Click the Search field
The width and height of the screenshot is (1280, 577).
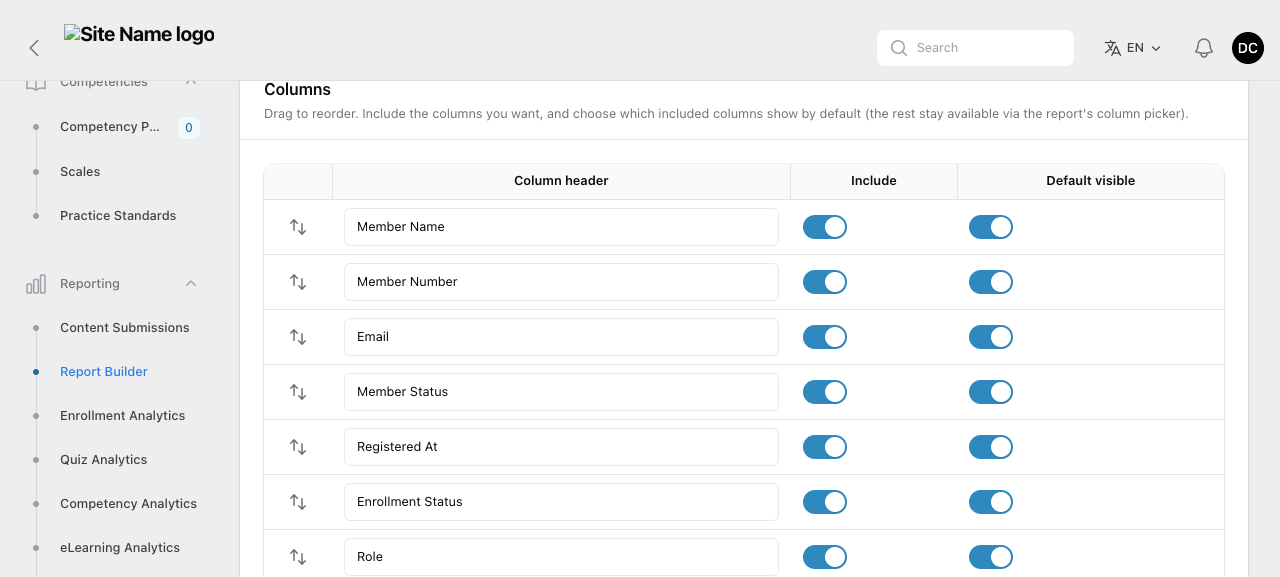[x=975, y=48]
